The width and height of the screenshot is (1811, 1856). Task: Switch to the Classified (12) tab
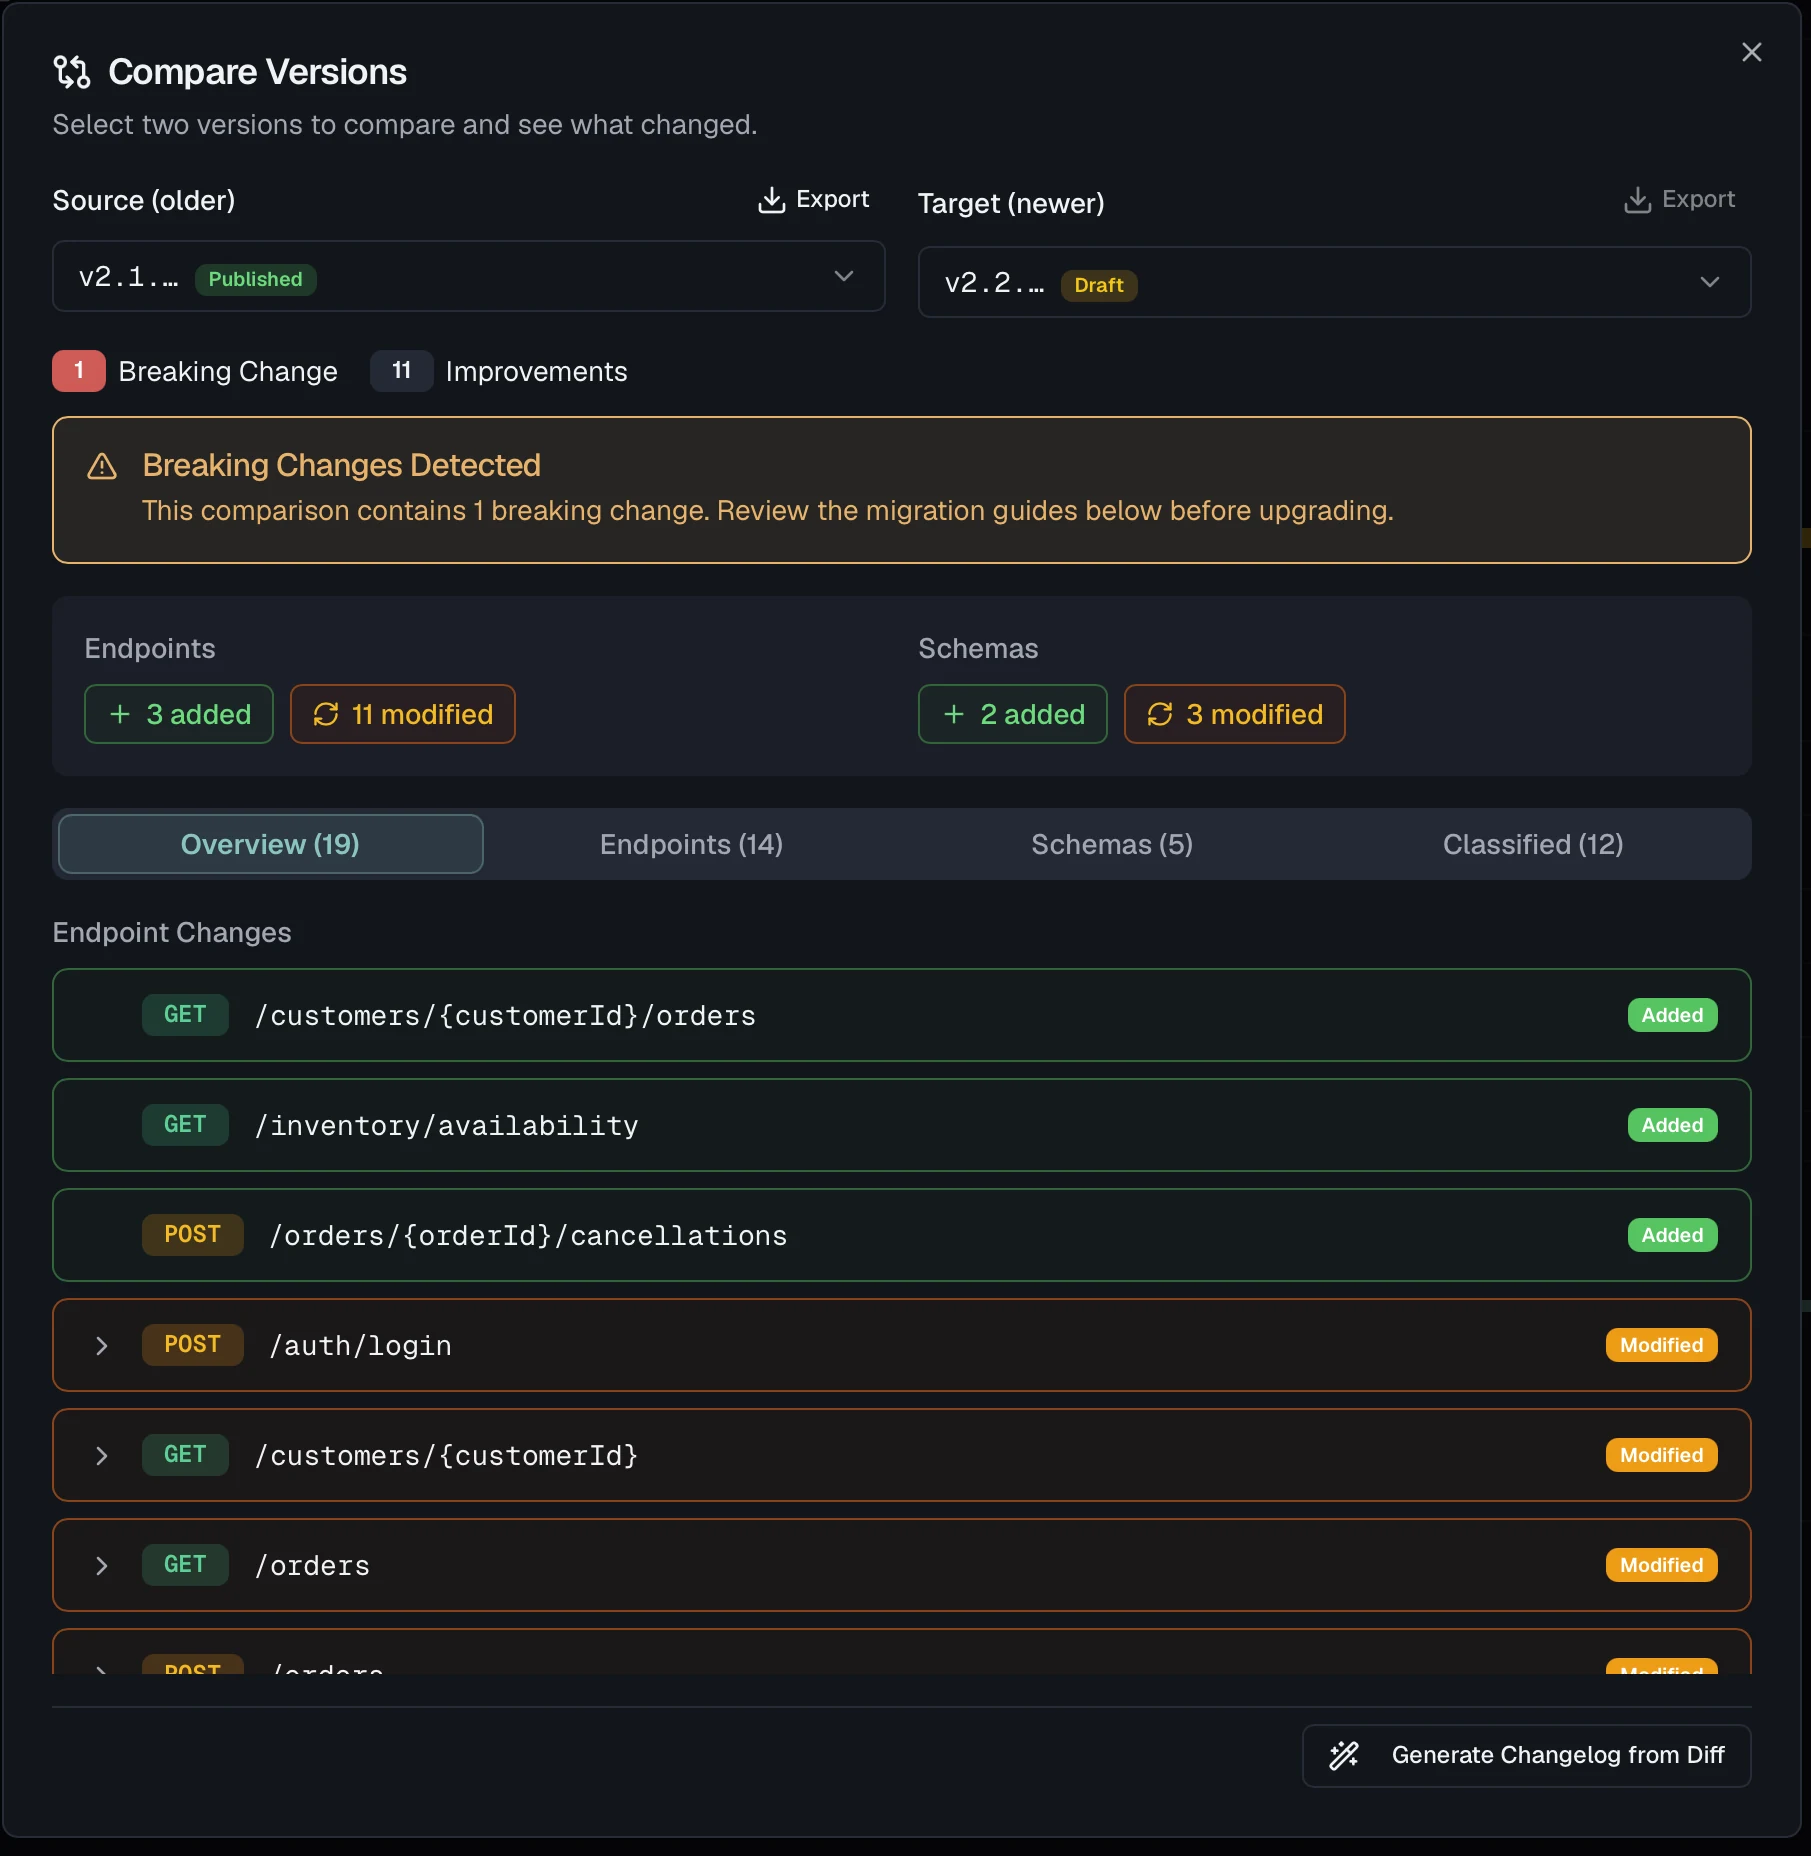point(1533,844)
